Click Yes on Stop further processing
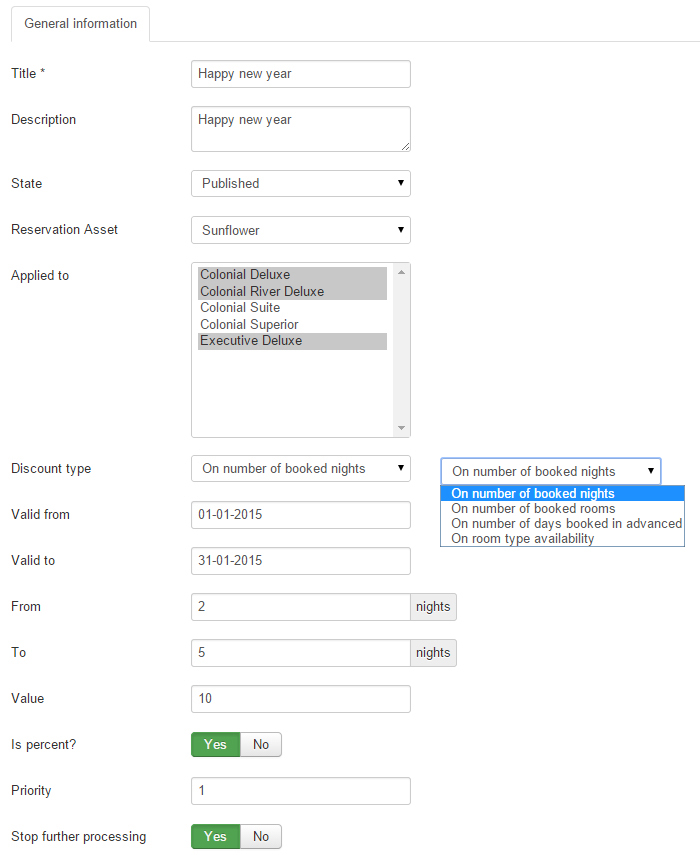 (x=215, y=836)
